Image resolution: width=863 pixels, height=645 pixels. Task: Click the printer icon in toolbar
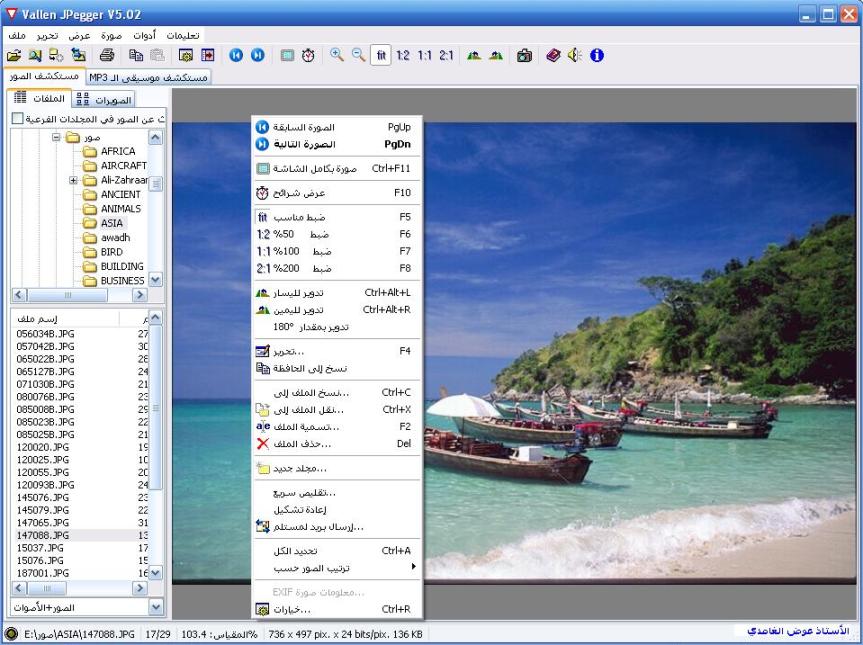(107, 55)
